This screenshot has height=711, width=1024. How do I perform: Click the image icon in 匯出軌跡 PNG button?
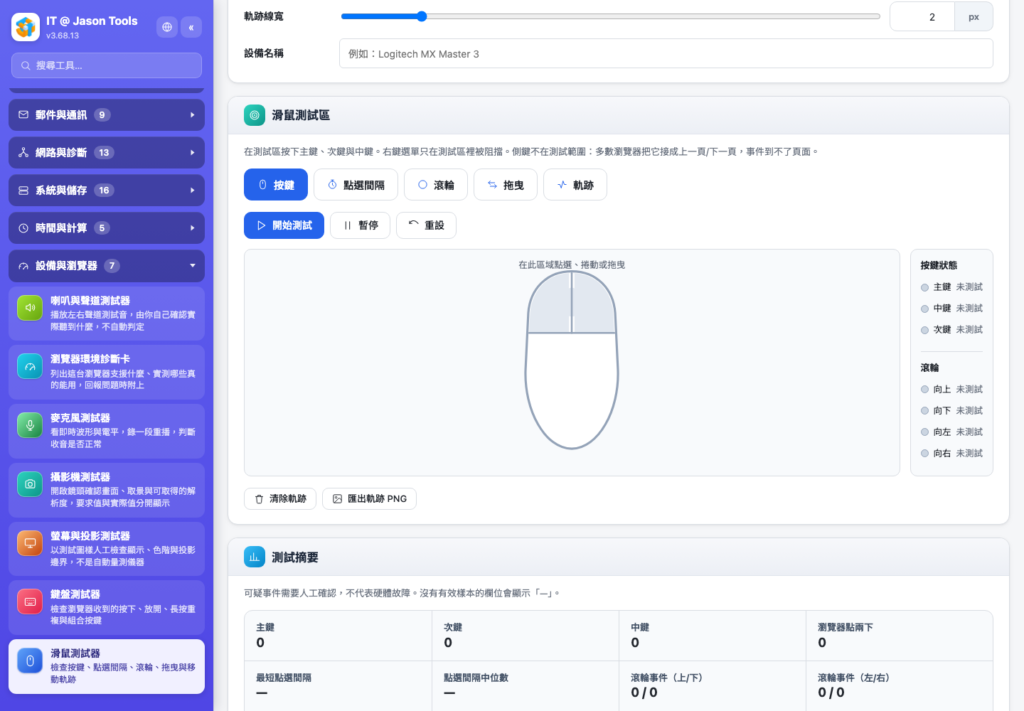pyautogui.click(x=337, y=499)
